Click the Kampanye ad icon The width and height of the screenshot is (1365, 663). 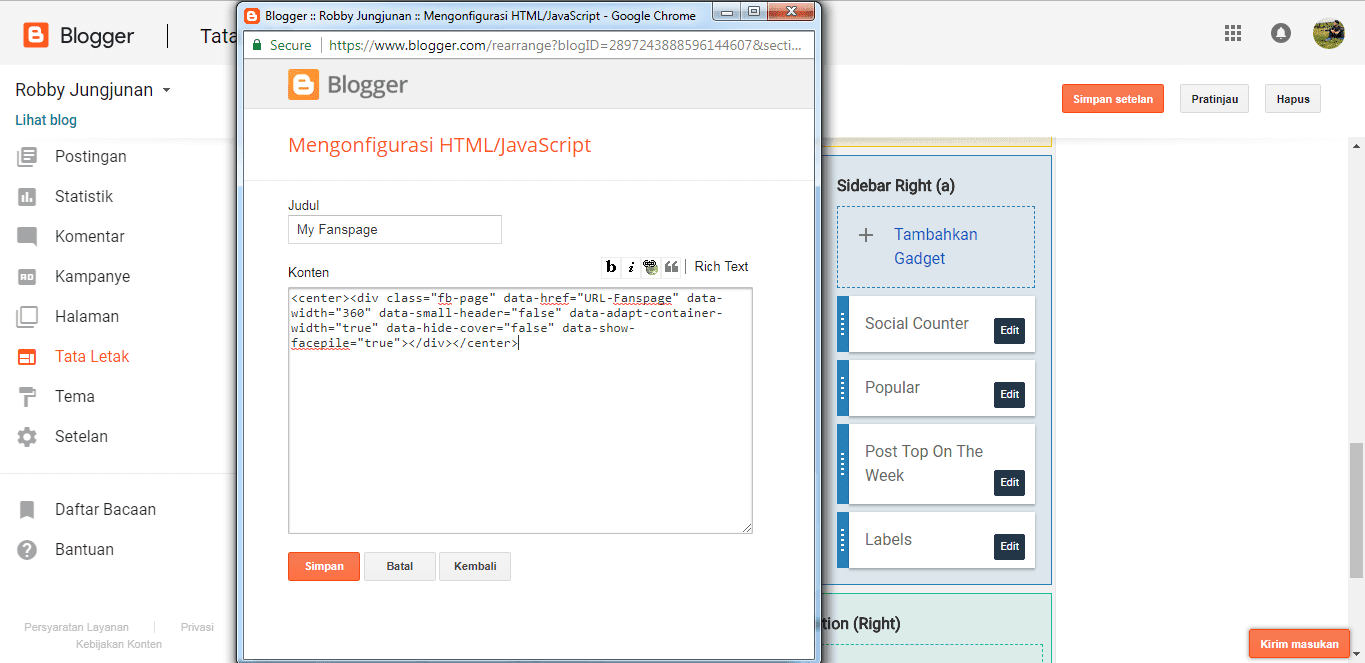click(27, 276)
